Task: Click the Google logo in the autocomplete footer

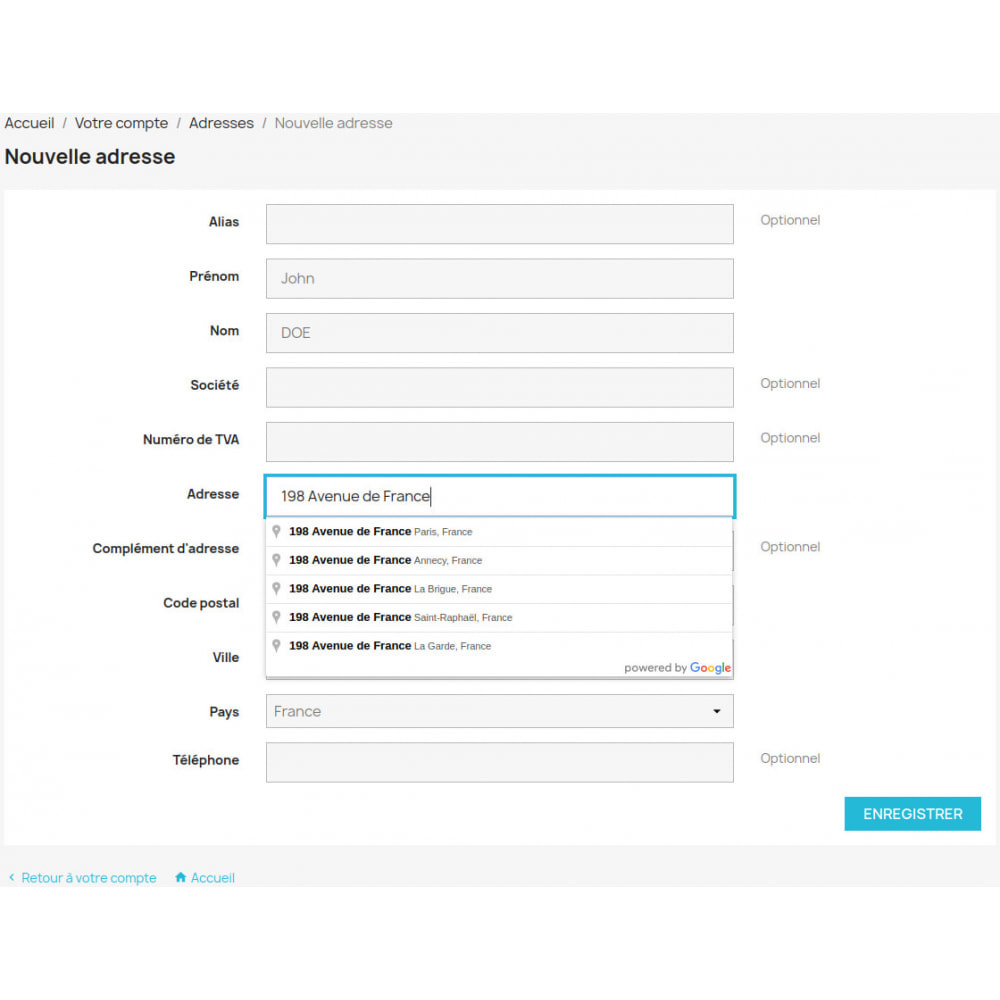Action: (710, 668)
